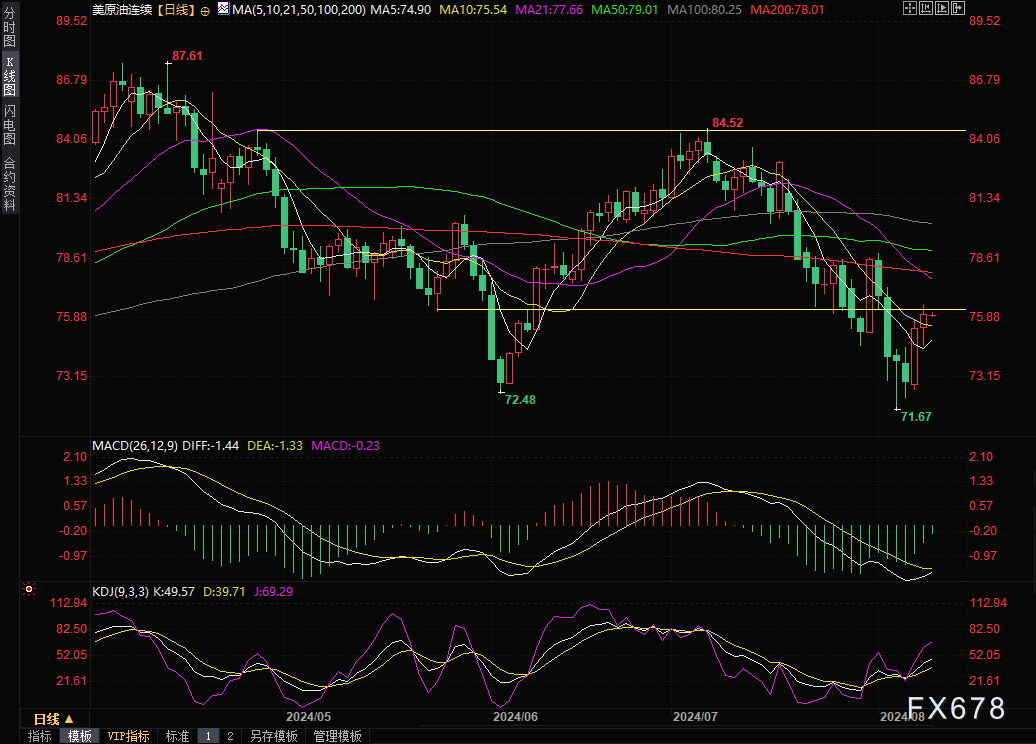Click the 71.67 low price marker
Viewport: 1036px width, 744px height.
tap(916, 416)
